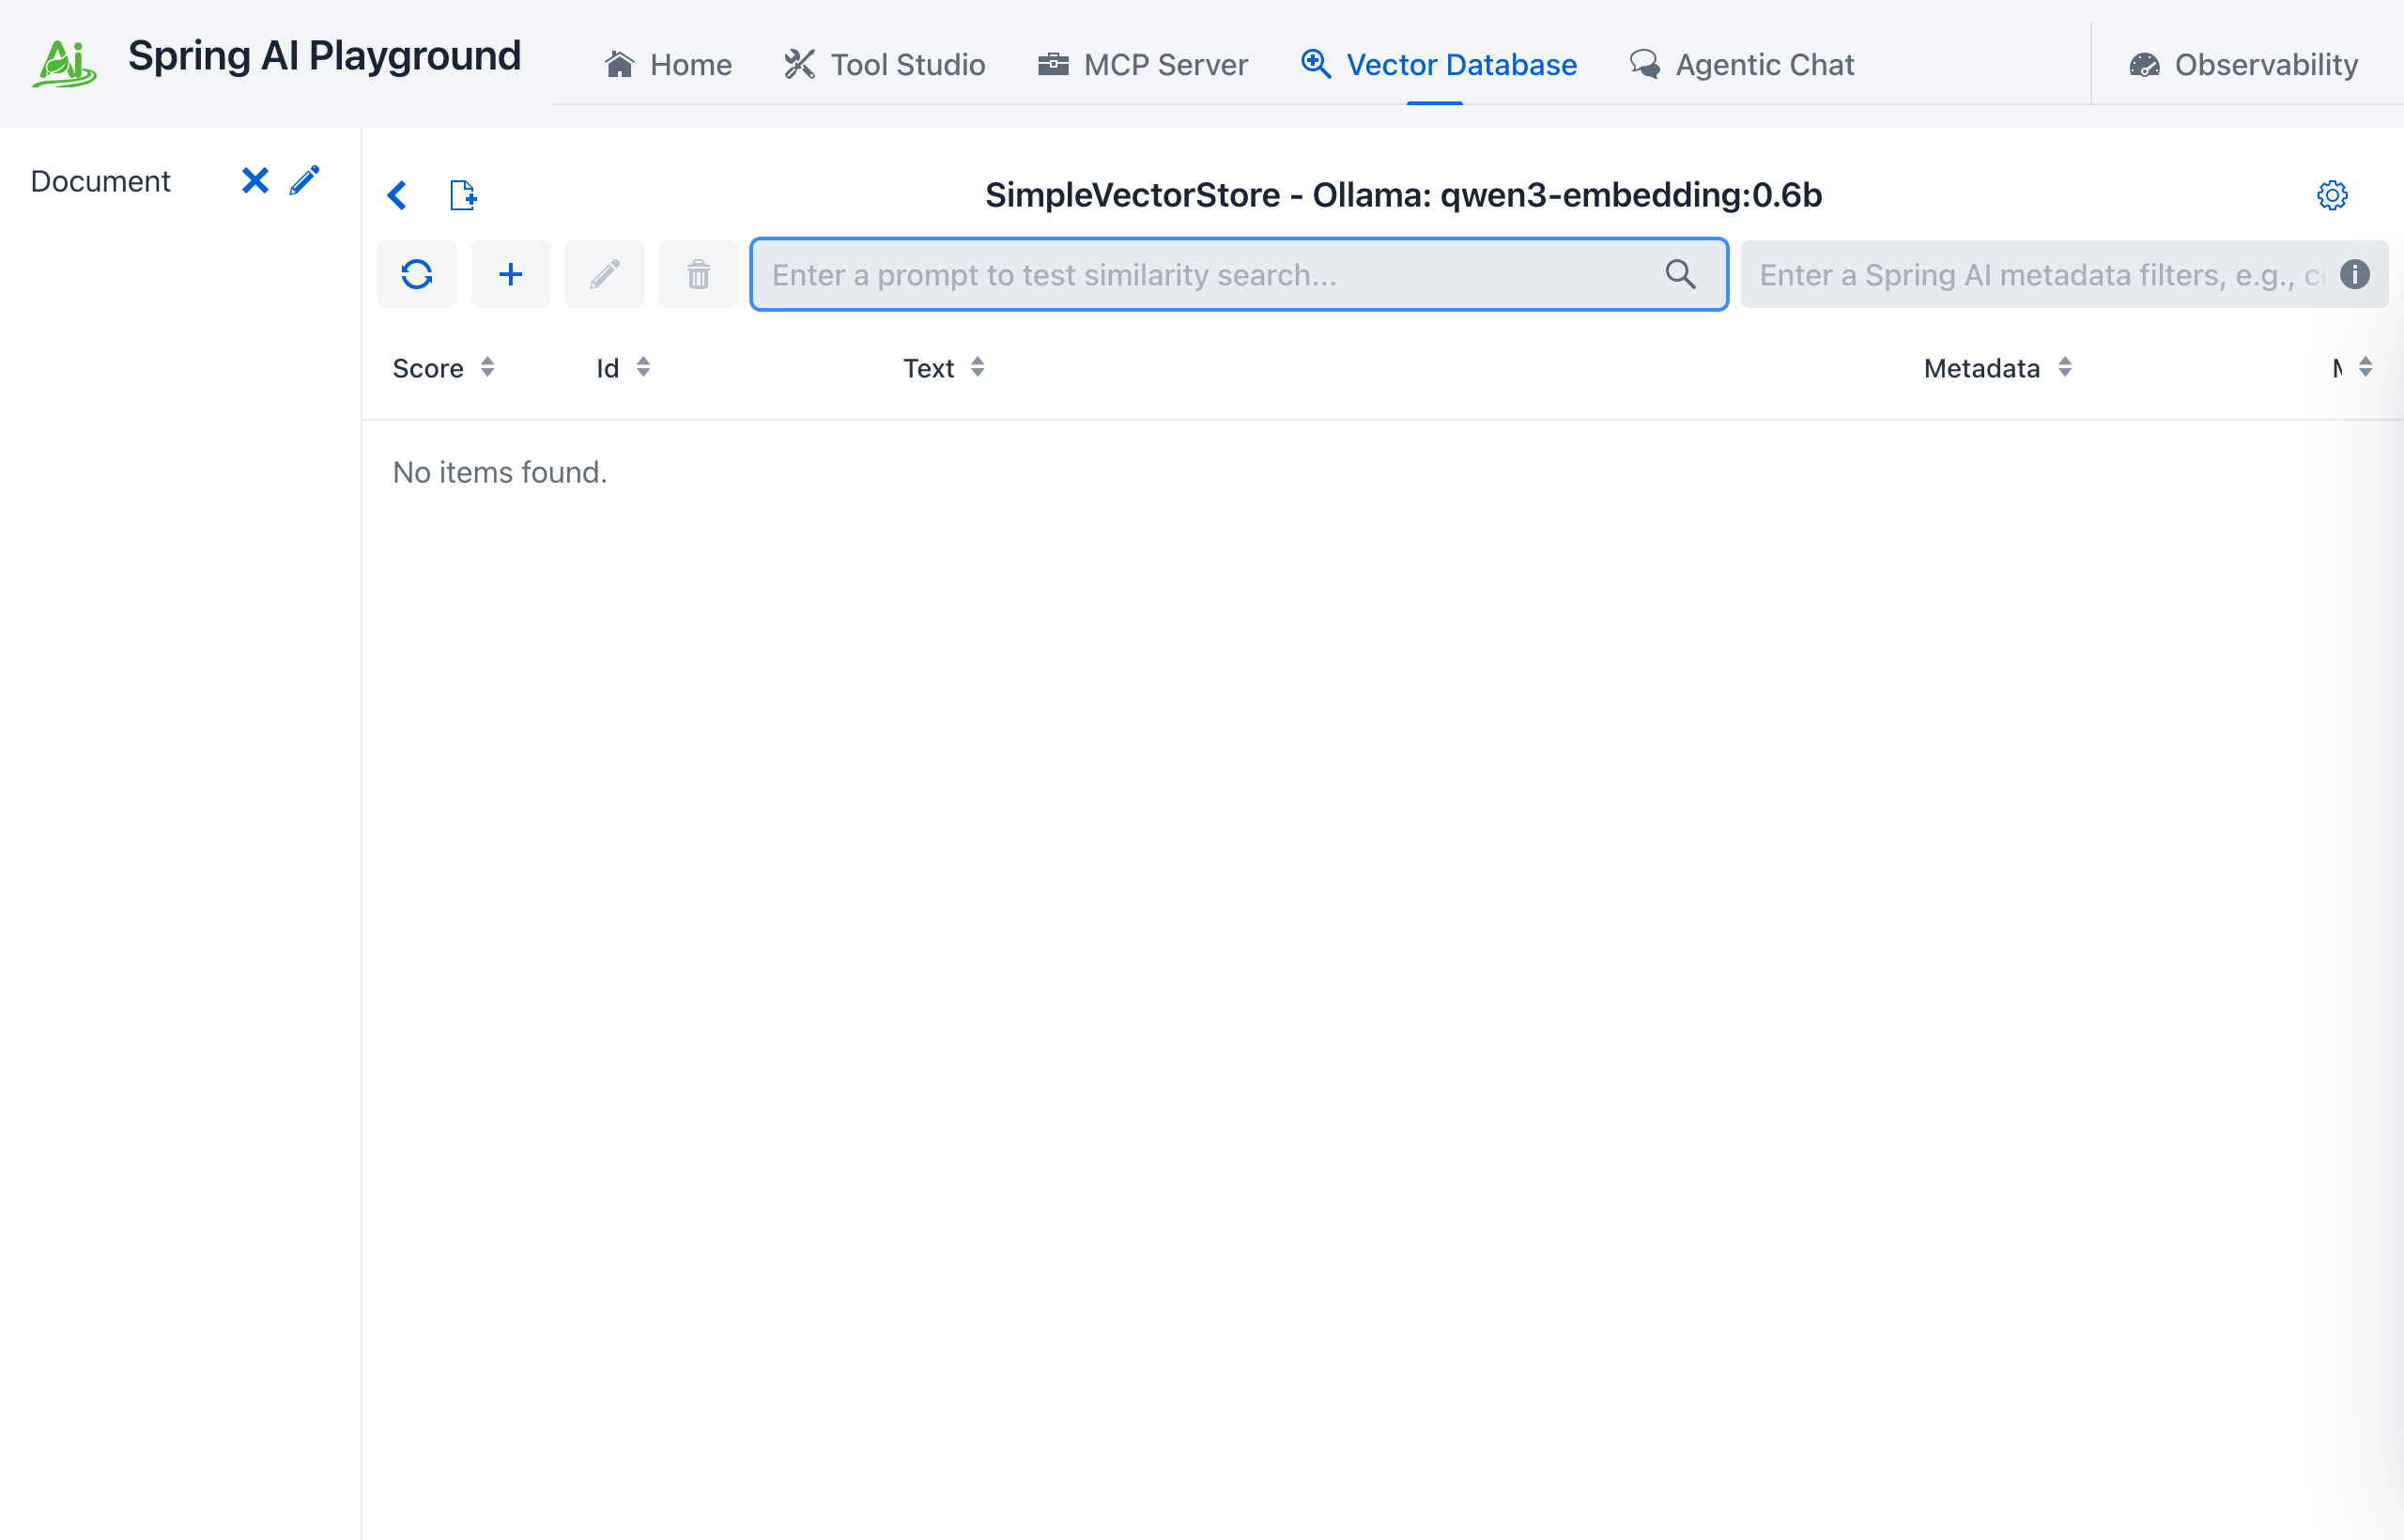Switch to Tool Studio tab

click(x=884, y=65)
